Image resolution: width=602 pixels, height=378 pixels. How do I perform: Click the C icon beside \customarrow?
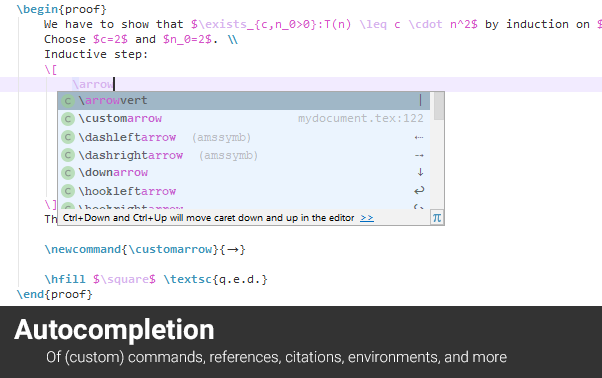(68, 119)
